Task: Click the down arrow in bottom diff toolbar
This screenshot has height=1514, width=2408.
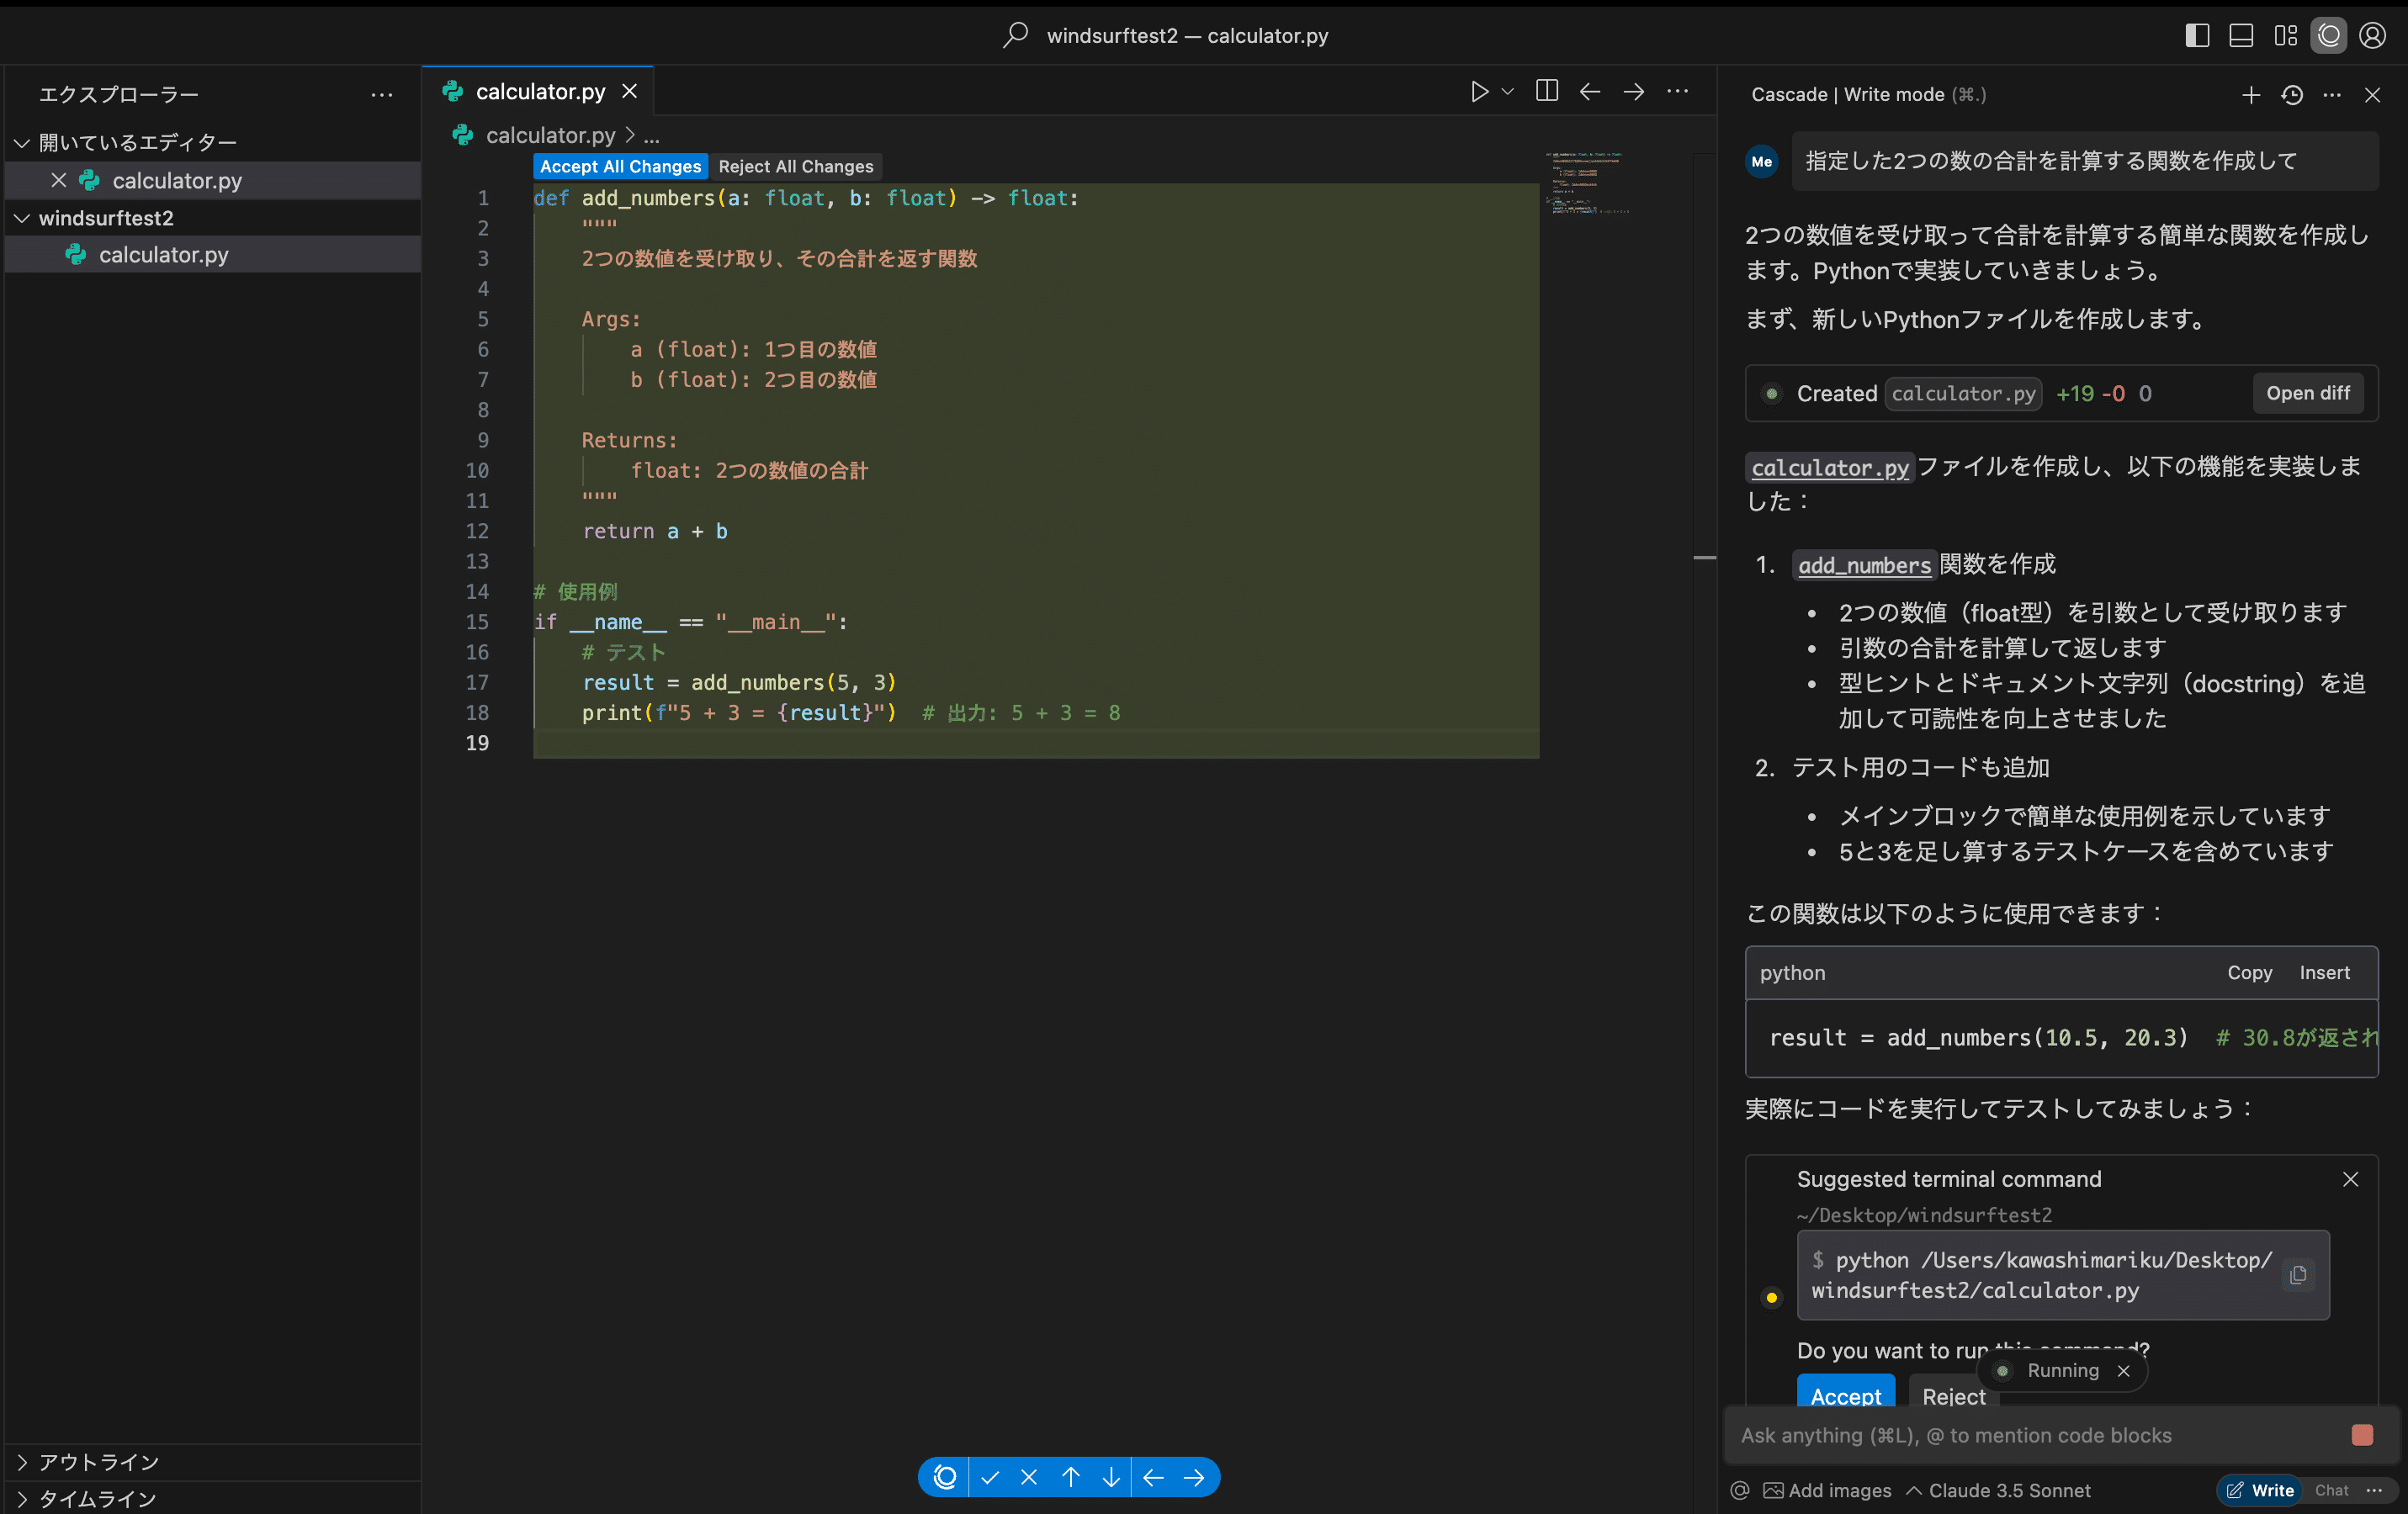Action: coord(1111,1477)
